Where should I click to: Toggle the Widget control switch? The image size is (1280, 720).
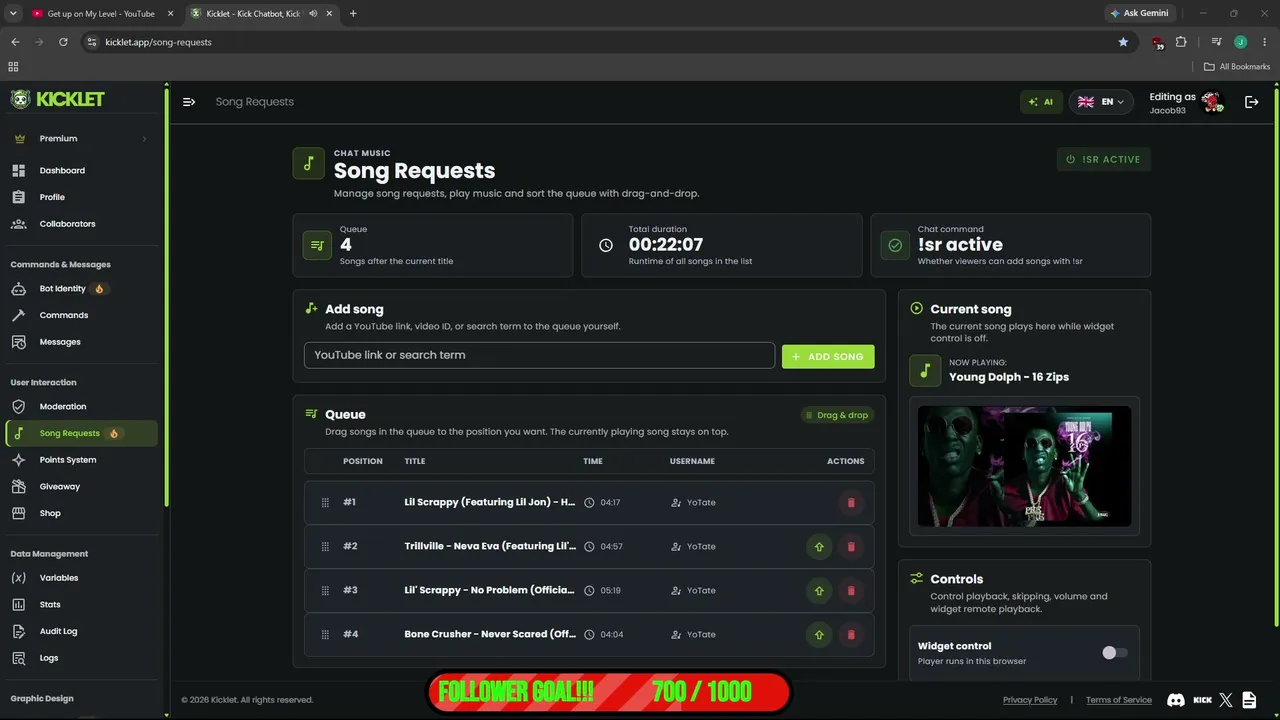point(1114,653)
